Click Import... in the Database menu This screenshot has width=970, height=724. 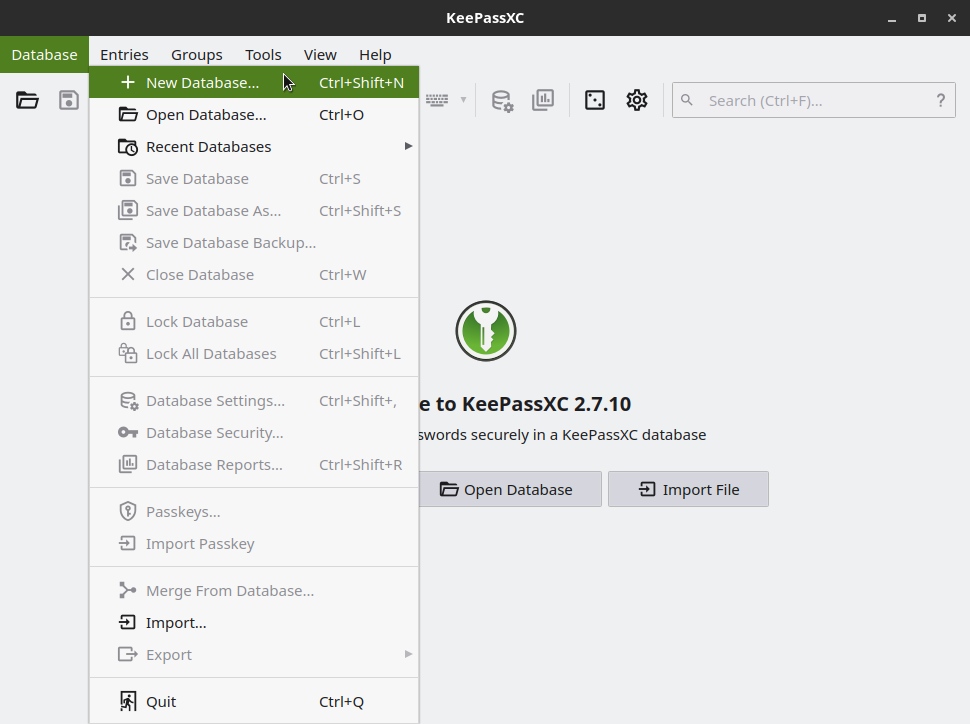click(254, 623)
